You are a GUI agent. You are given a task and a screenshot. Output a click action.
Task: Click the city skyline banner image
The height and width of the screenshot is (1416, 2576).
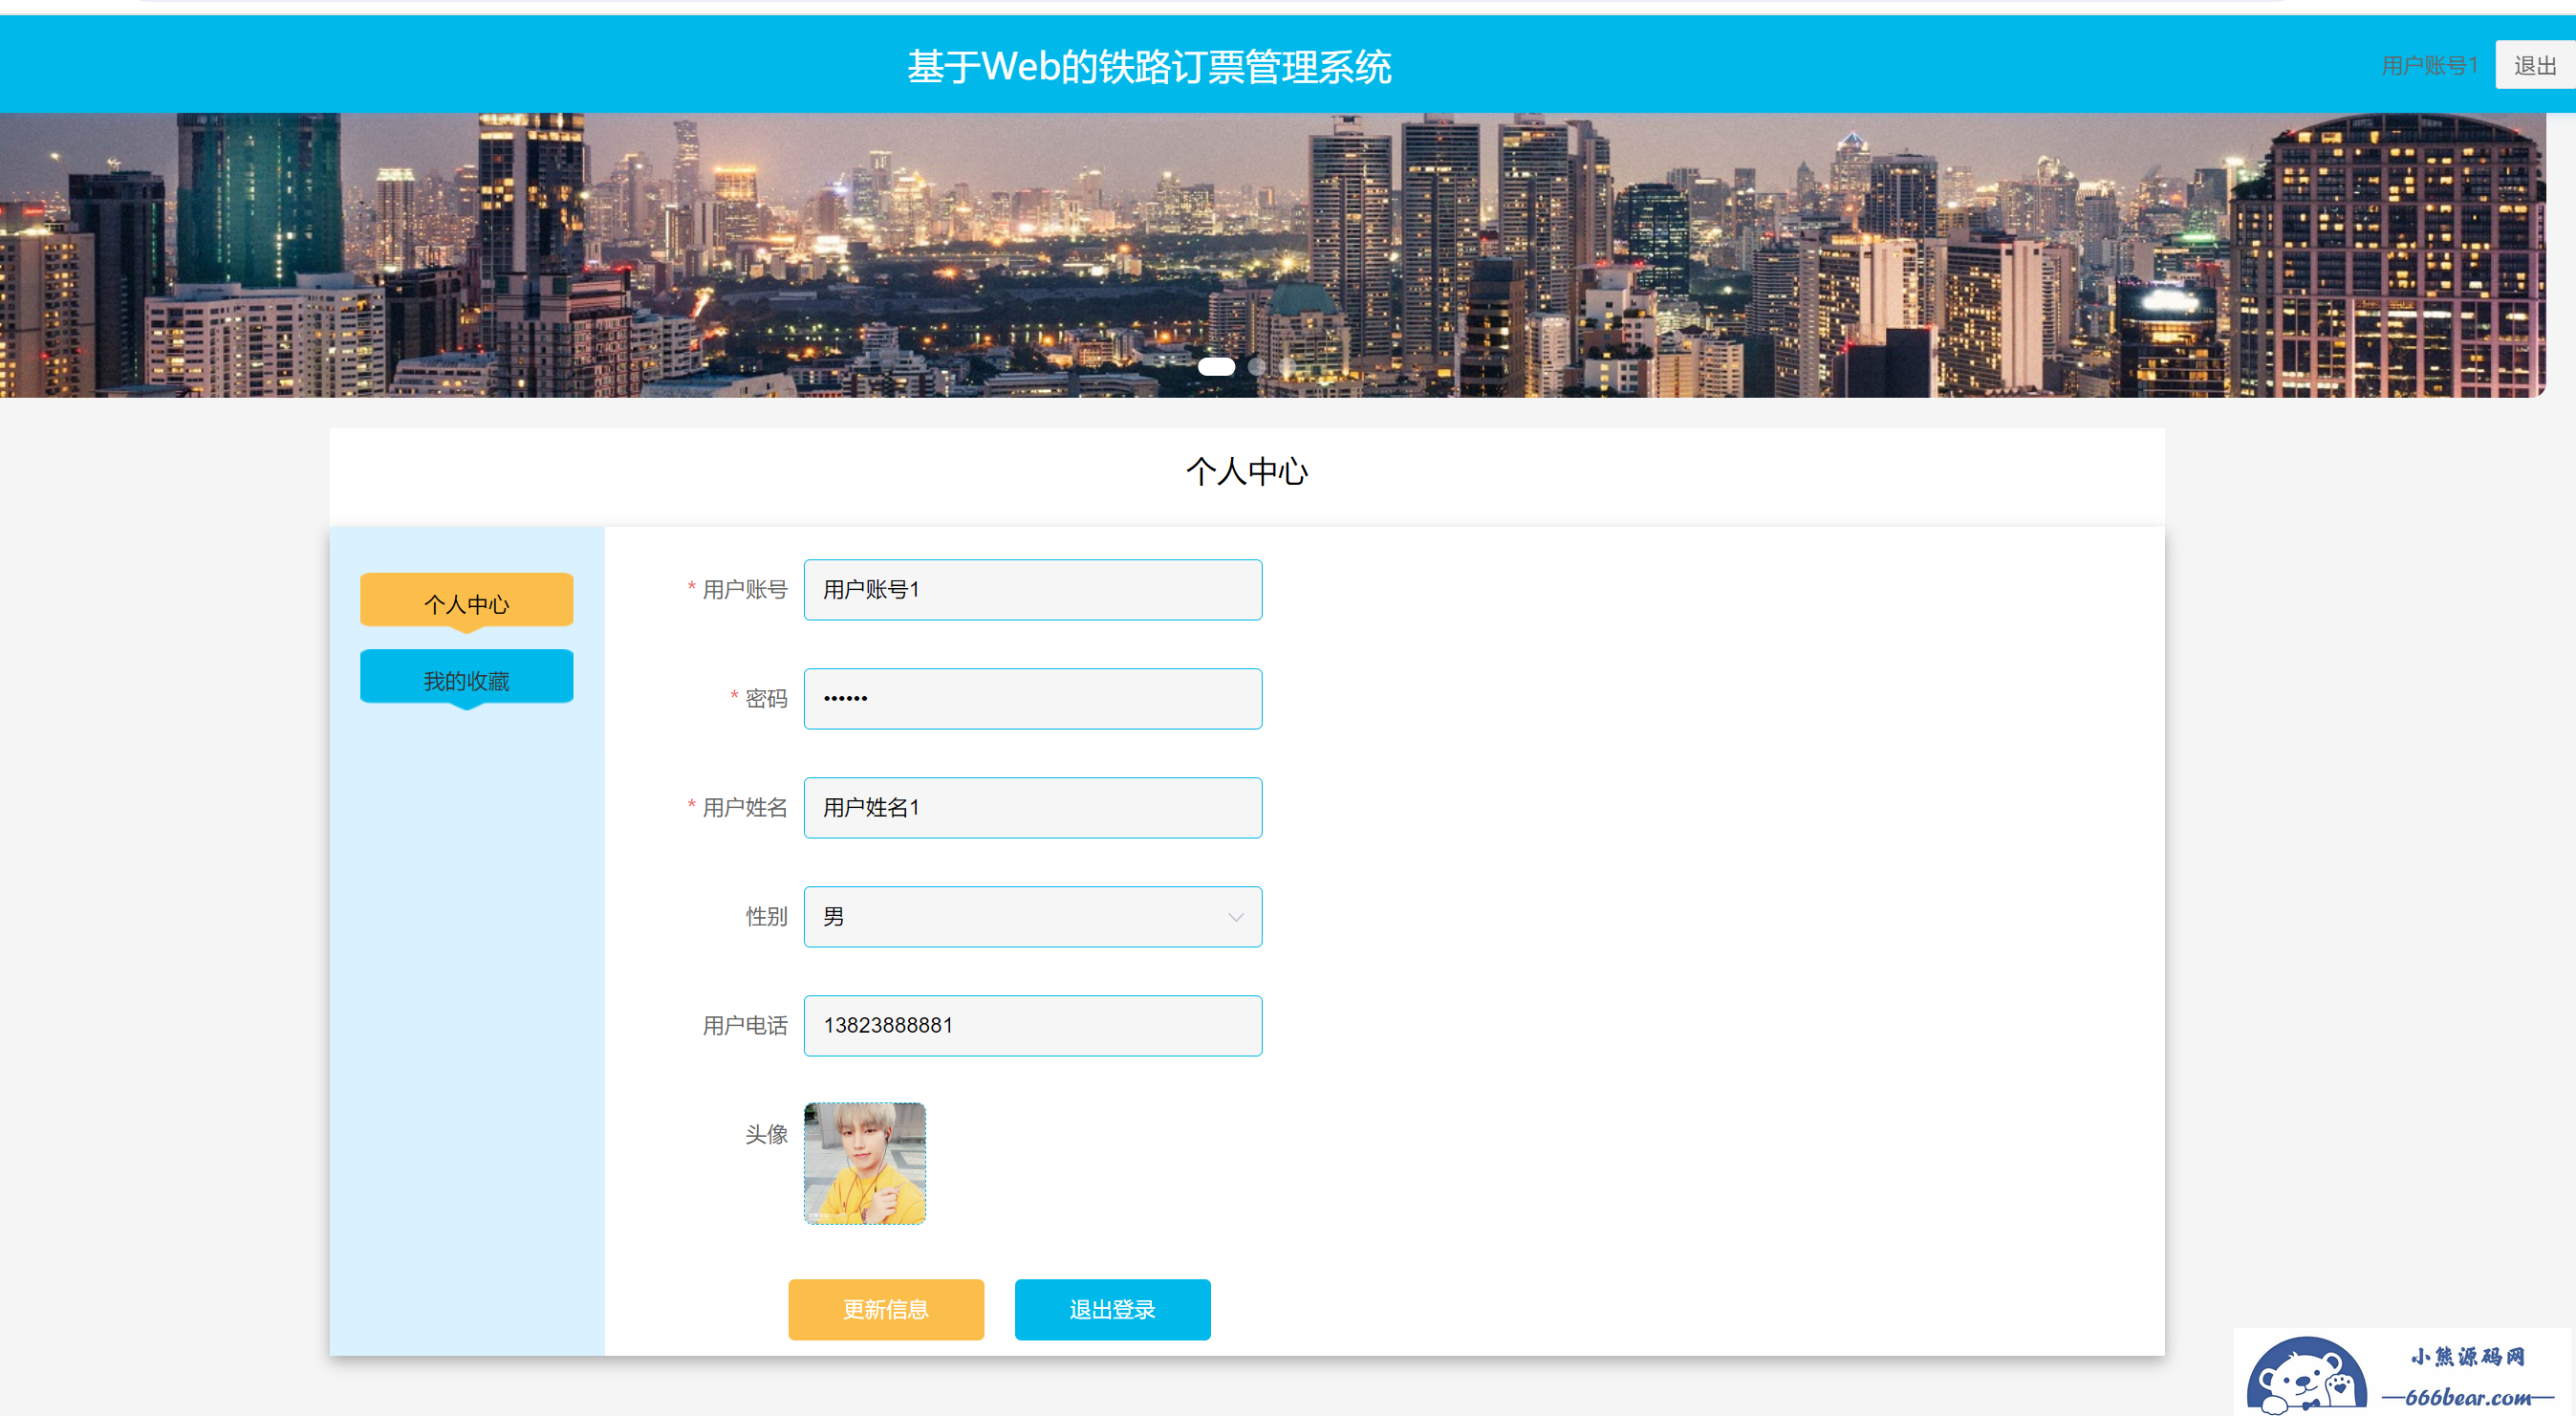click(1272, 255)
